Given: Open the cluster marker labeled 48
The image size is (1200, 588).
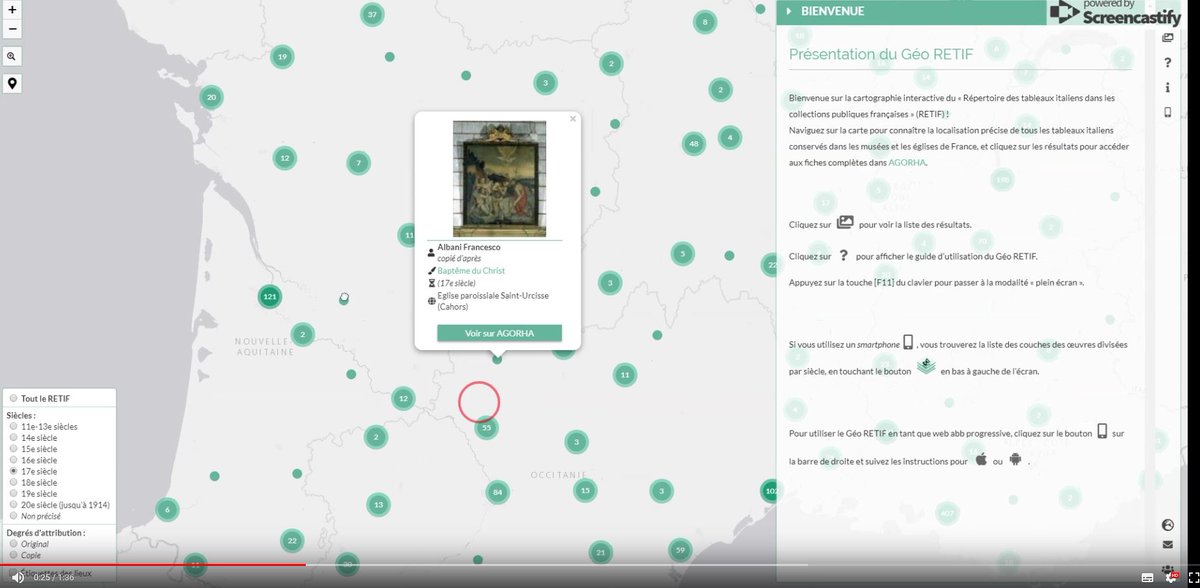Looking at the screenshot, I should (694, 144).
